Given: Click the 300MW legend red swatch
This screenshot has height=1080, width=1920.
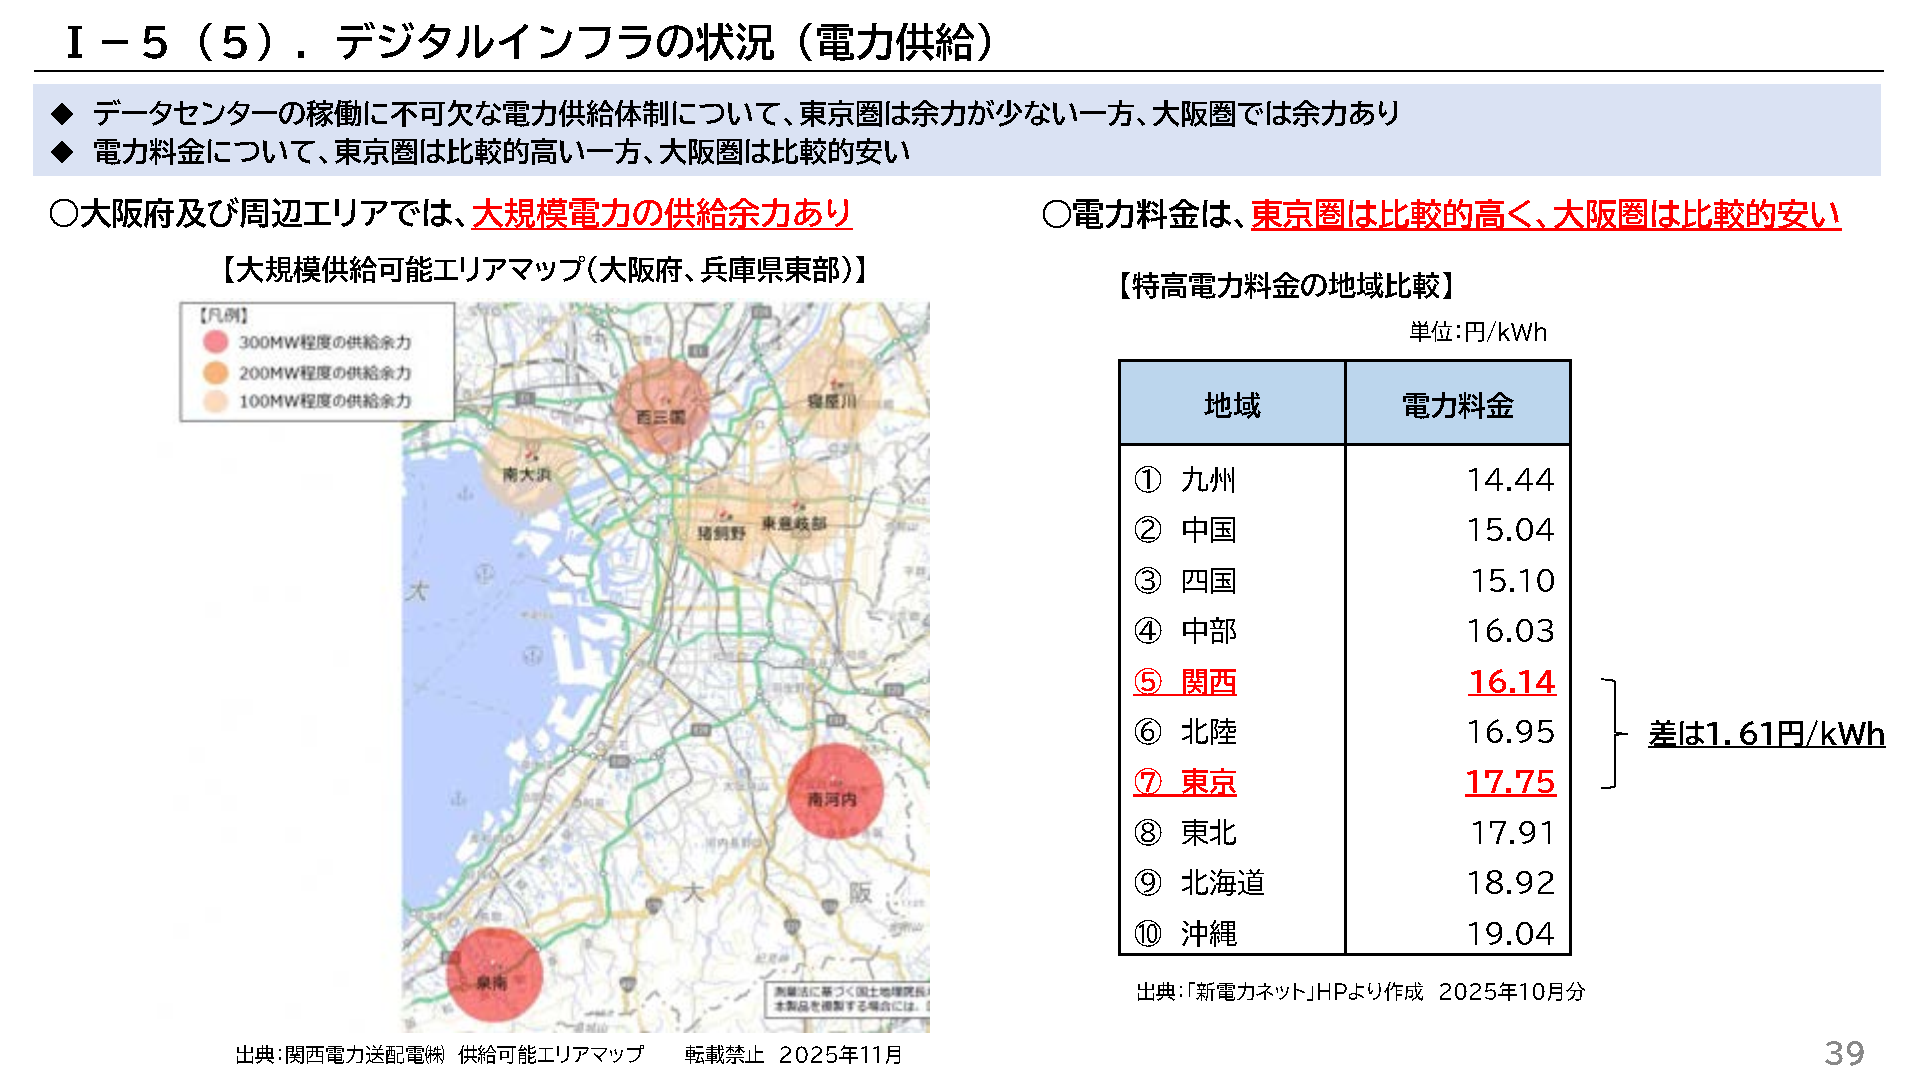Looking at the screenshot, I should pos(216,342).
